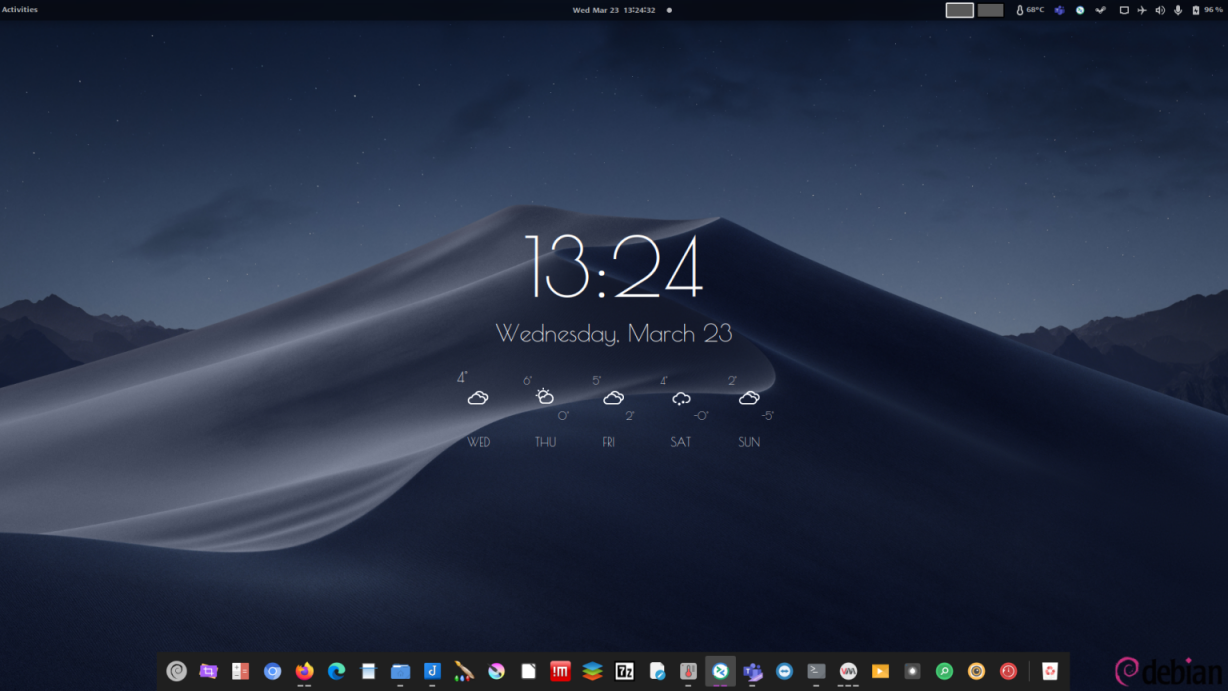The image size is (1228, 691).
Task: Open the Calculator app in dock
Action: click(240, 671)
